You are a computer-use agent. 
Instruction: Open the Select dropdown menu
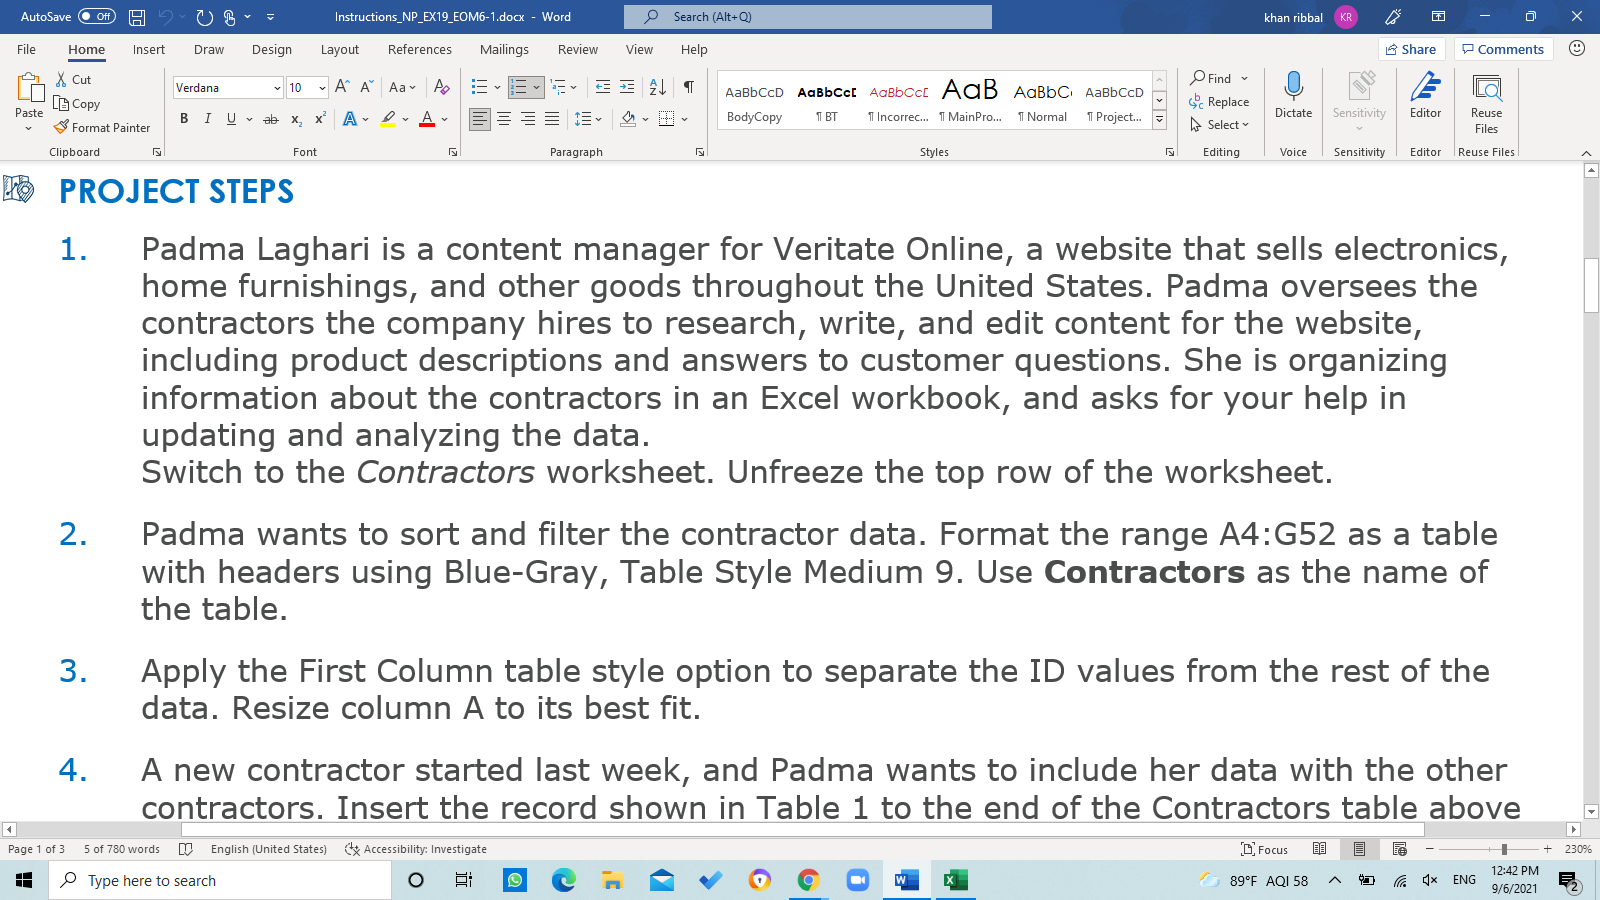pyautogui.click(x=1219, y=125)
